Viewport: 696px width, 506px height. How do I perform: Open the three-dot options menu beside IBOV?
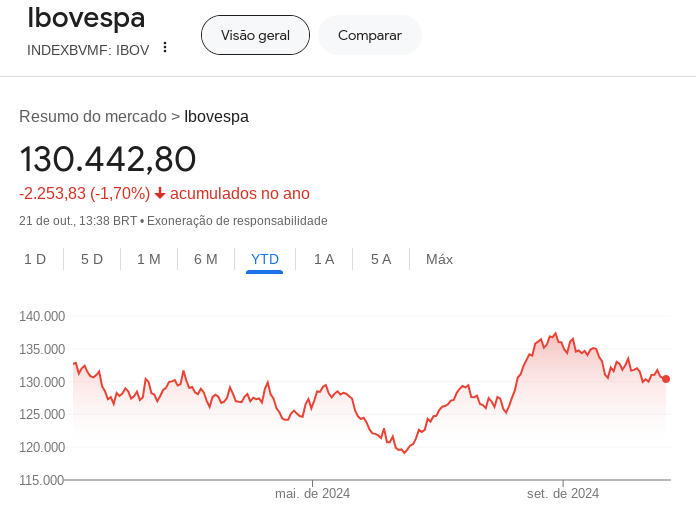pos(165,47)
